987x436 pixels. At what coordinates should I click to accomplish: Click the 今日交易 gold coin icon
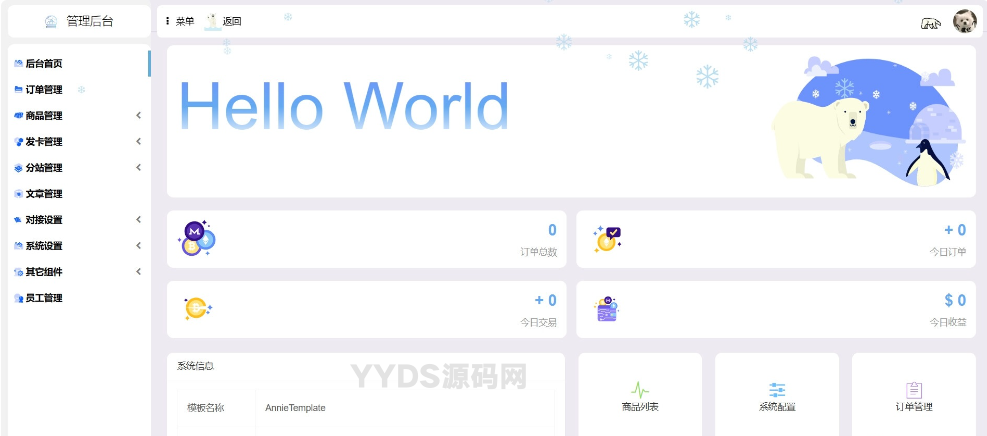click(197, 309)
